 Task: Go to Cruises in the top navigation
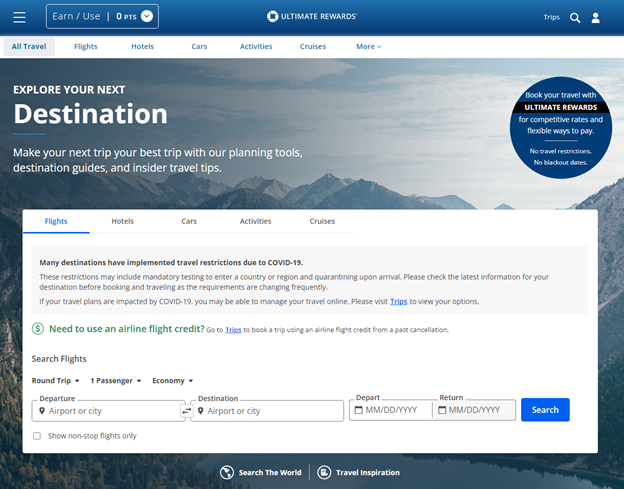313,47
